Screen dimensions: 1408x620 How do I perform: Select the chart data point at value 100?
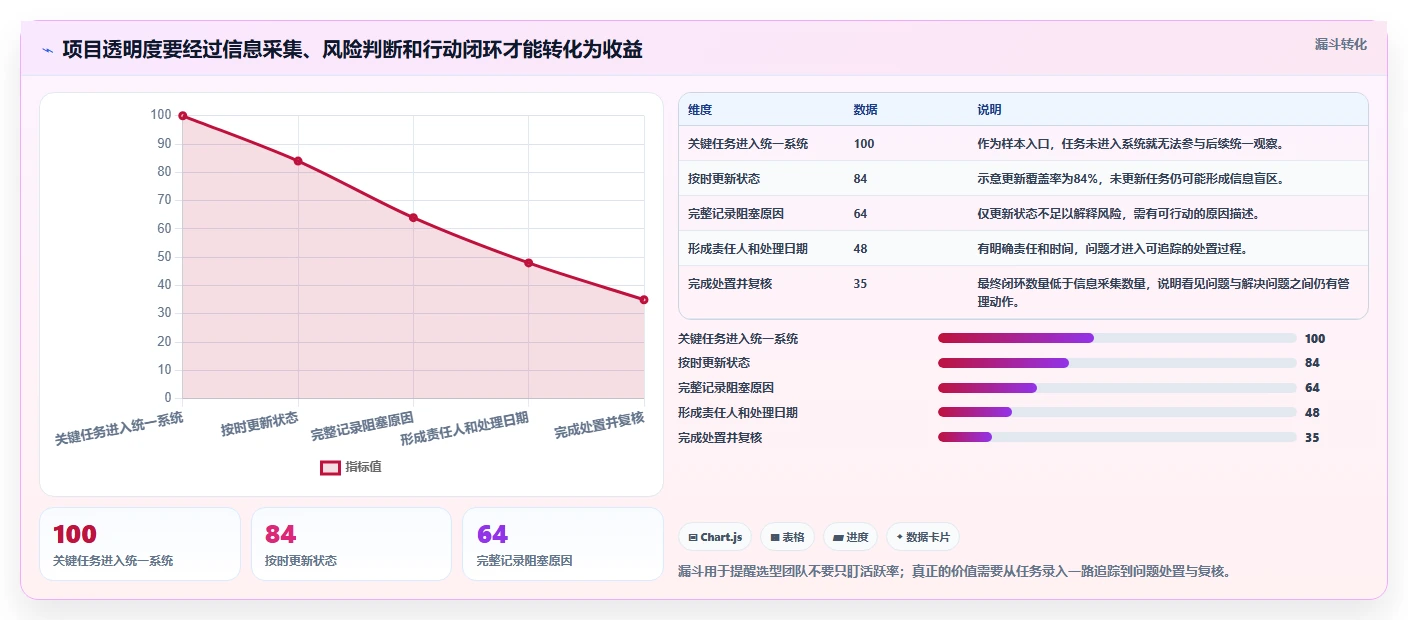coord(183,116)
